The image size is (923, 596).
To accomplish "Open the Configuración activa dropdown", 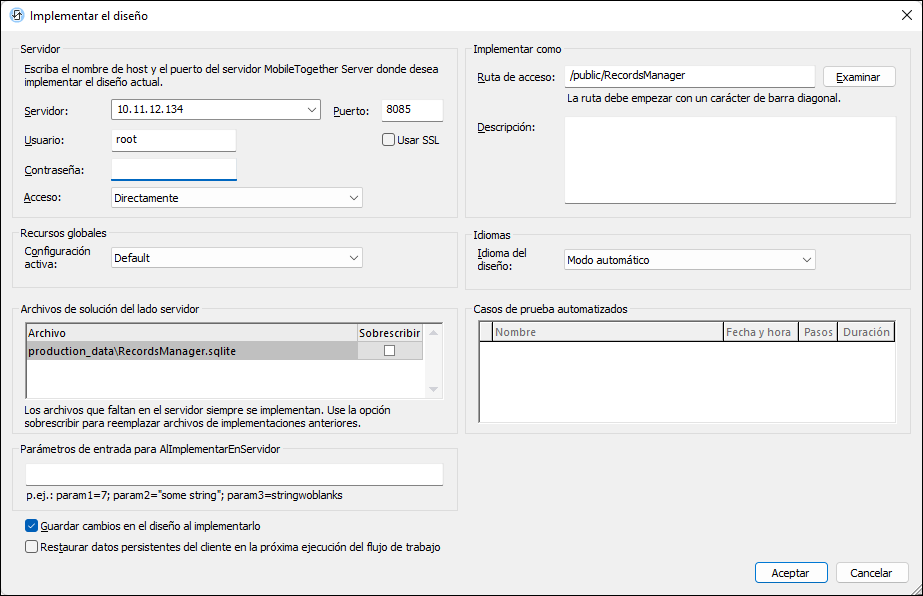I will [x=353, y=258].
